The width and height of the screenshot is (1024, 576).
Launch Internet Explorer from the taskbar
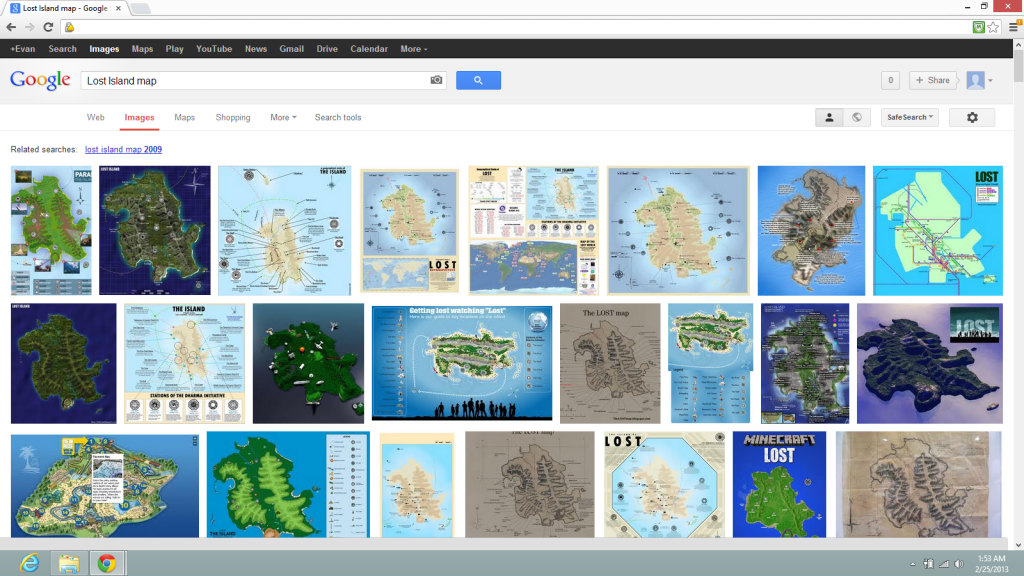coord(29,563)
